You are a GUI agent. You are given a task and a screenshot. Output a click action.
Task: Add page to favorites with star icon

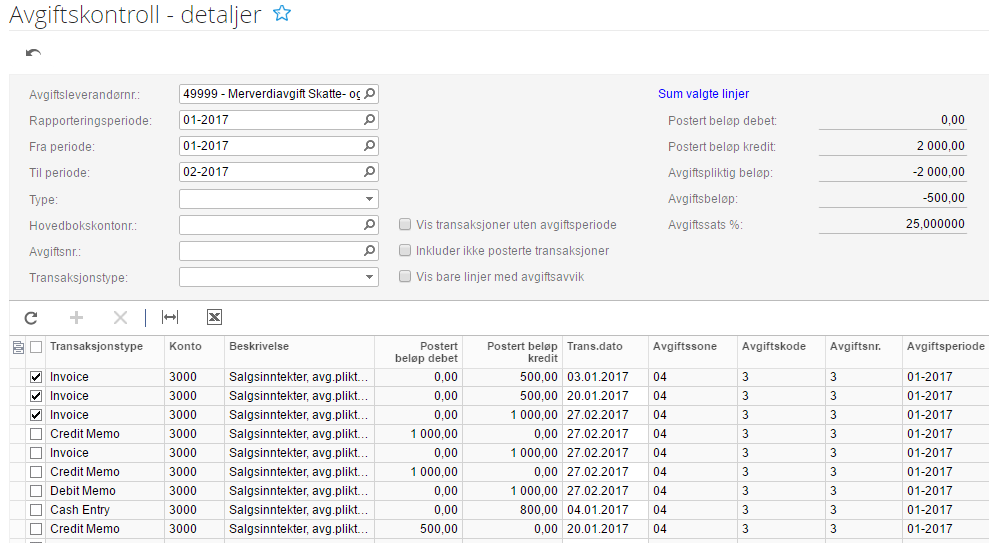282,13
